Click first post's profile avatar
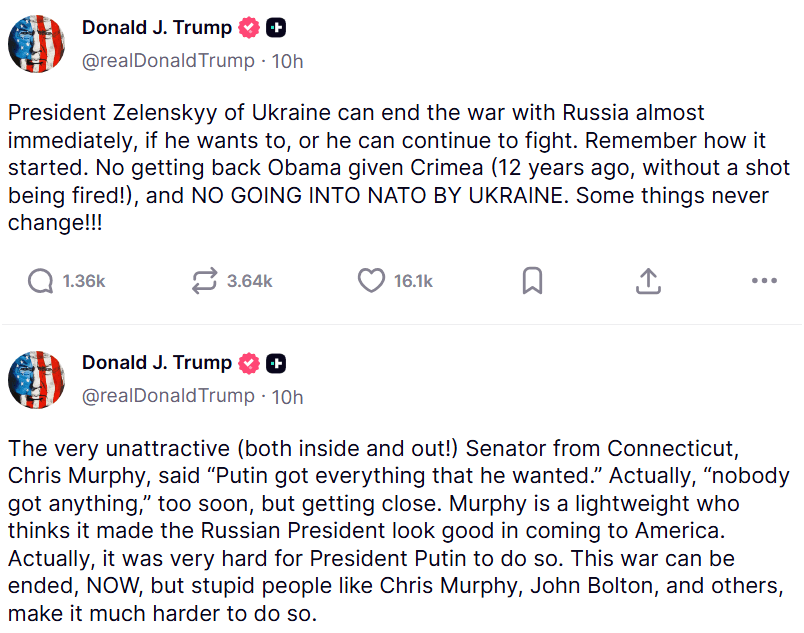804x633 pixels. pyautogui.click(x=37, y=44)
